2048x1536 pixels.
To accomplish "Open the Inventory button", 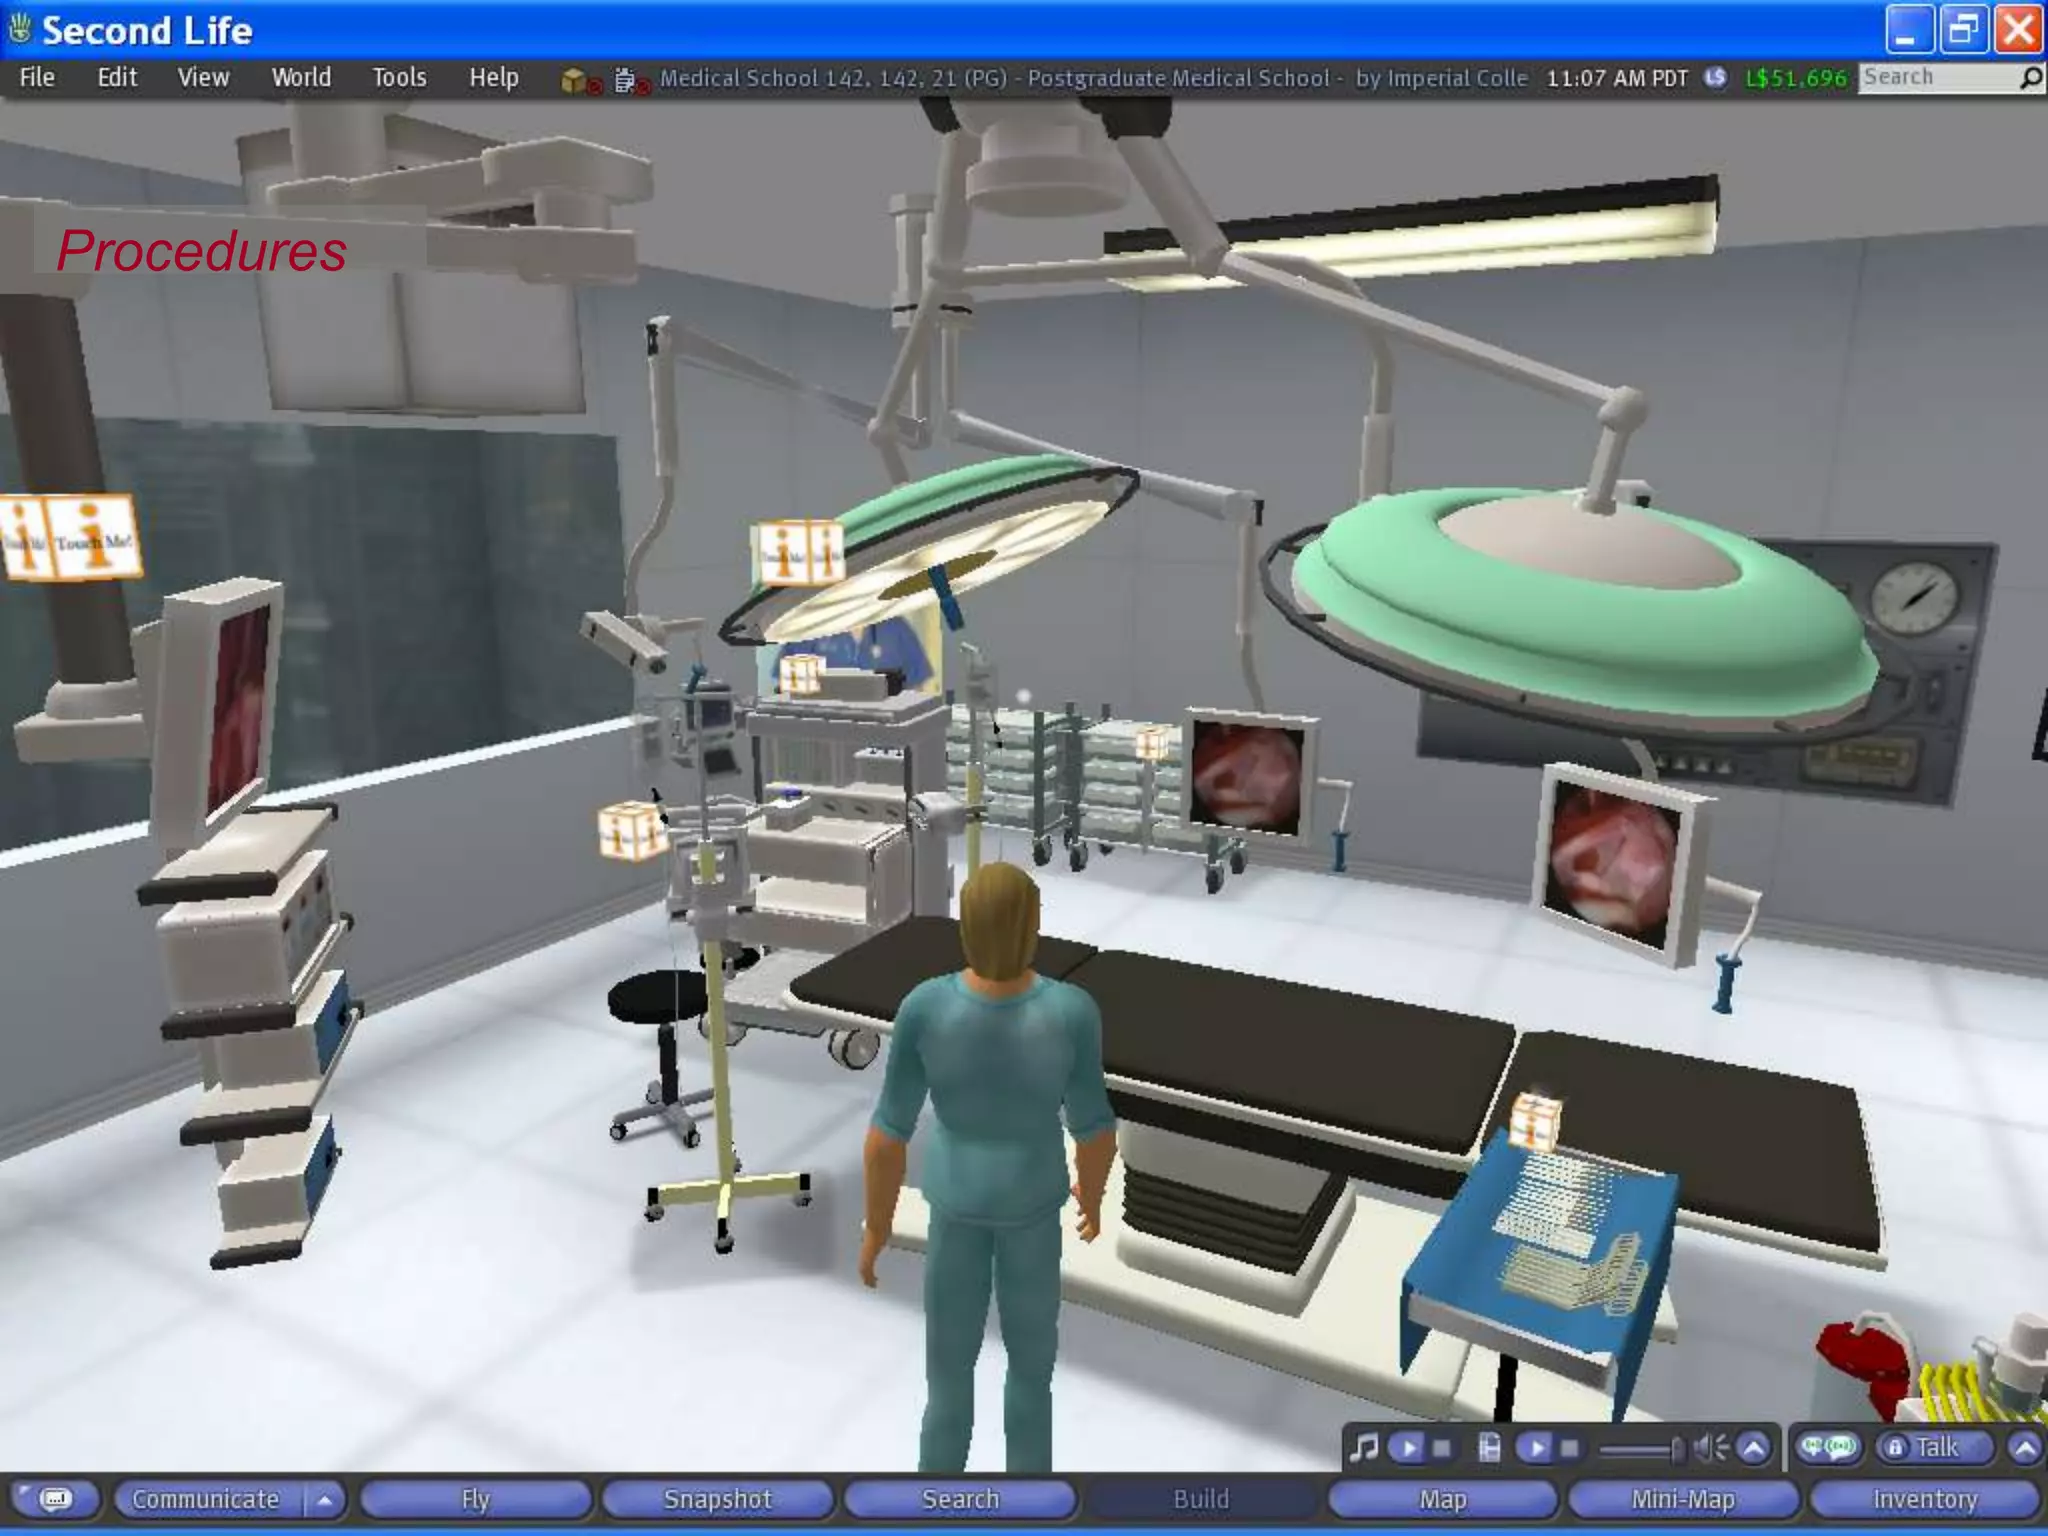I will pos(1924,1500).
